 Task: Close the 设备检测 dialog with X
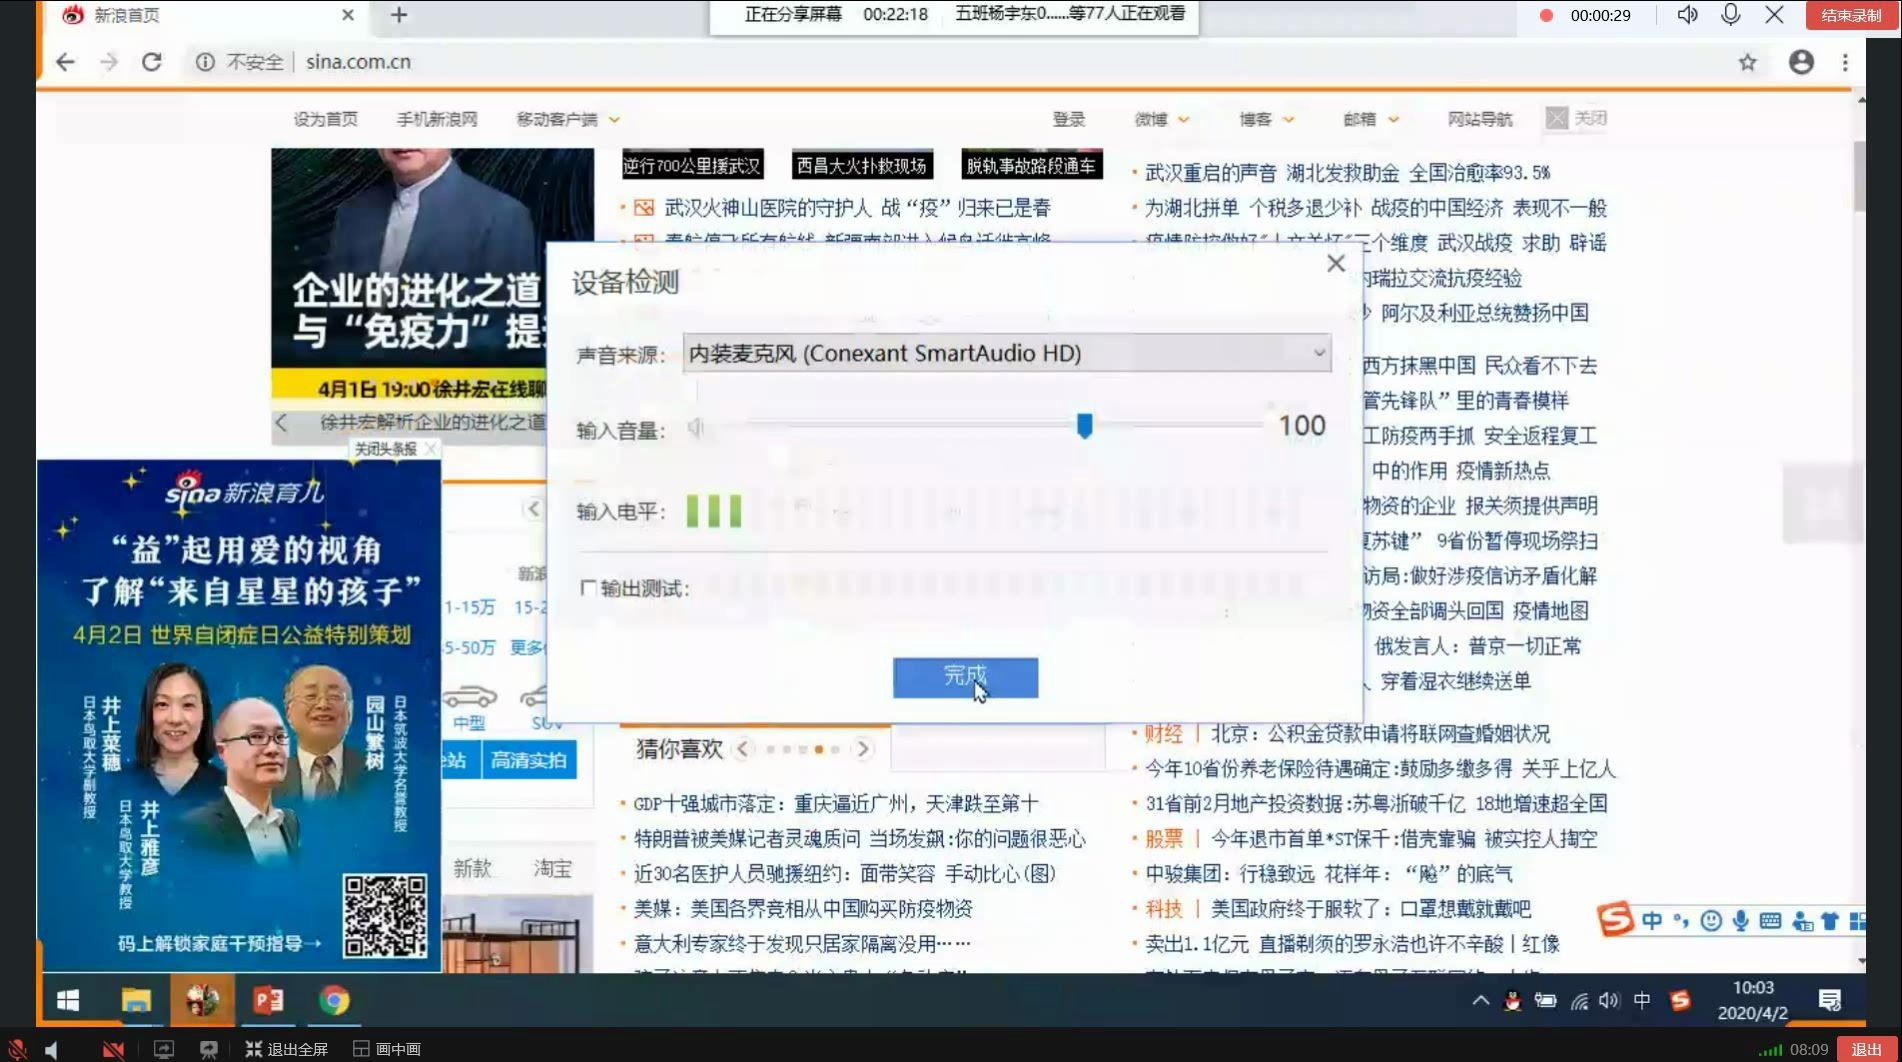coord(1335,264)
